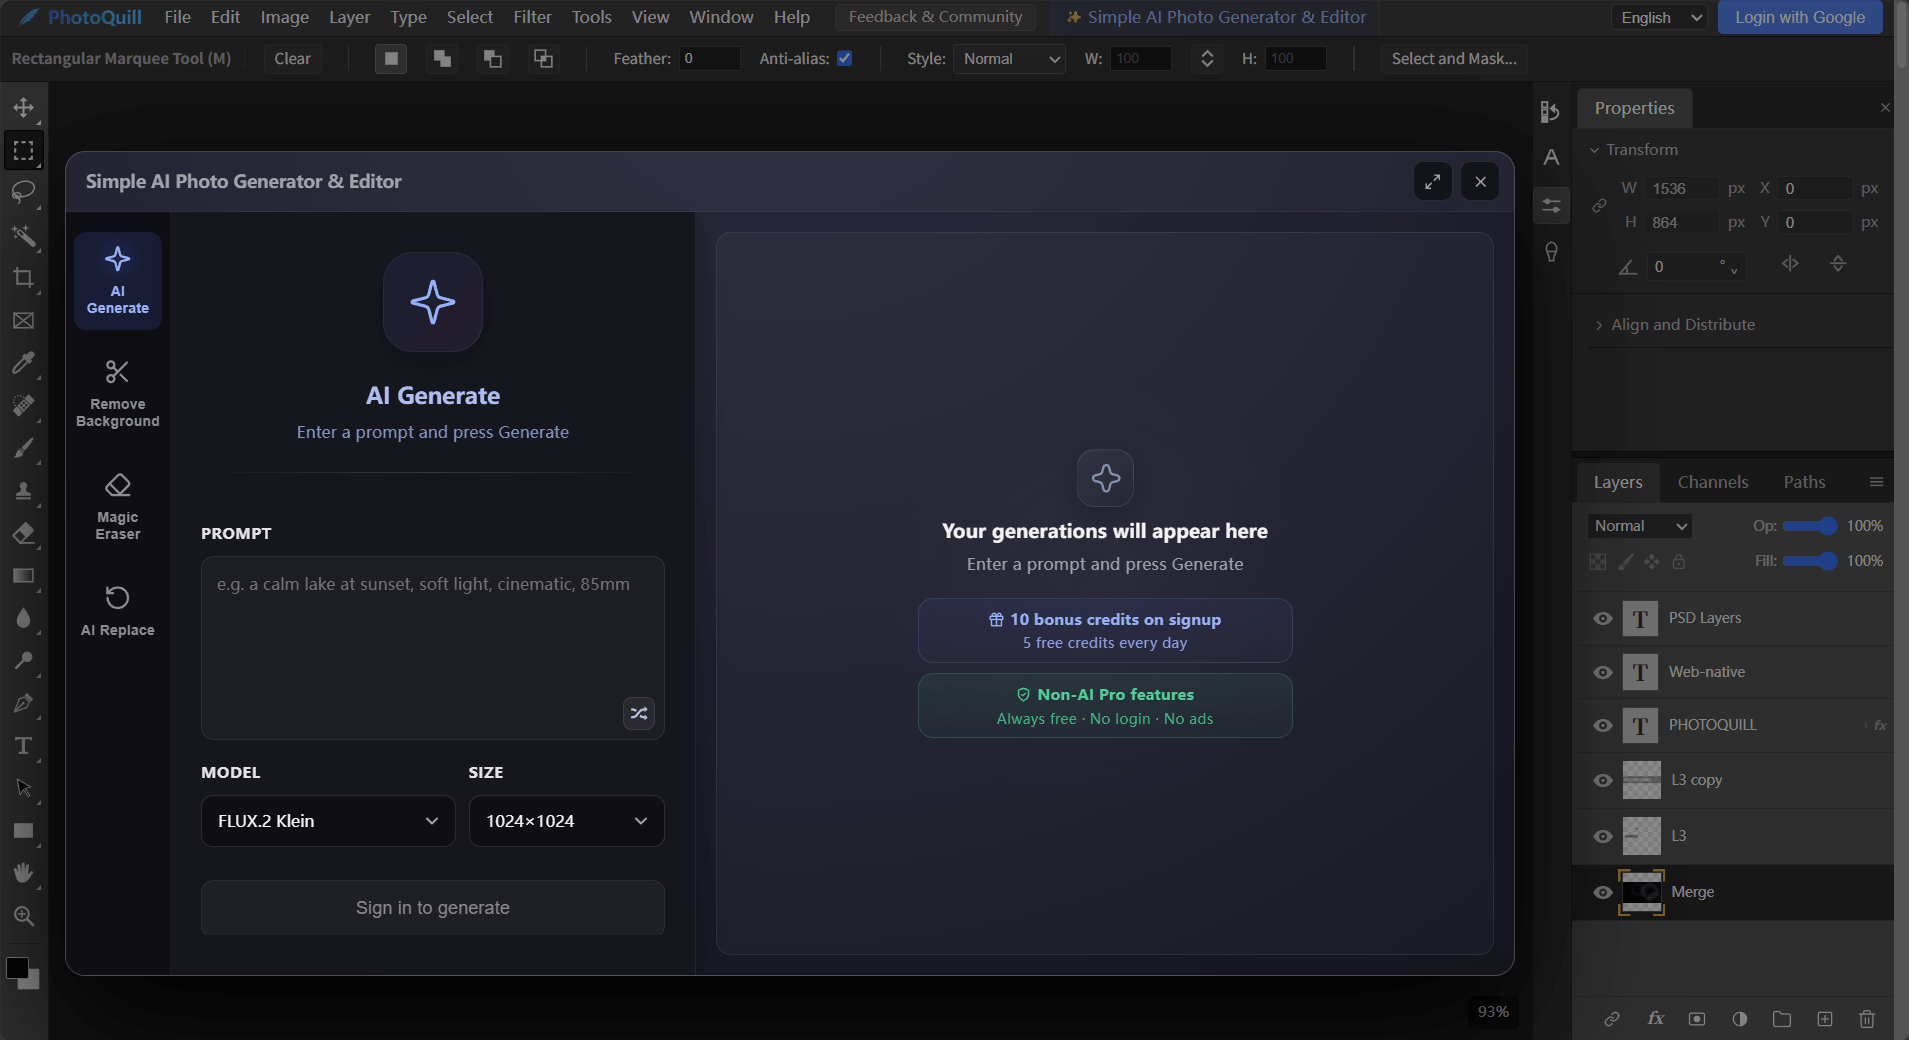This screenshot has width=1909, height=1040.
Task: Hide the L3 copy layer
Action: (x=1603, y=780)
